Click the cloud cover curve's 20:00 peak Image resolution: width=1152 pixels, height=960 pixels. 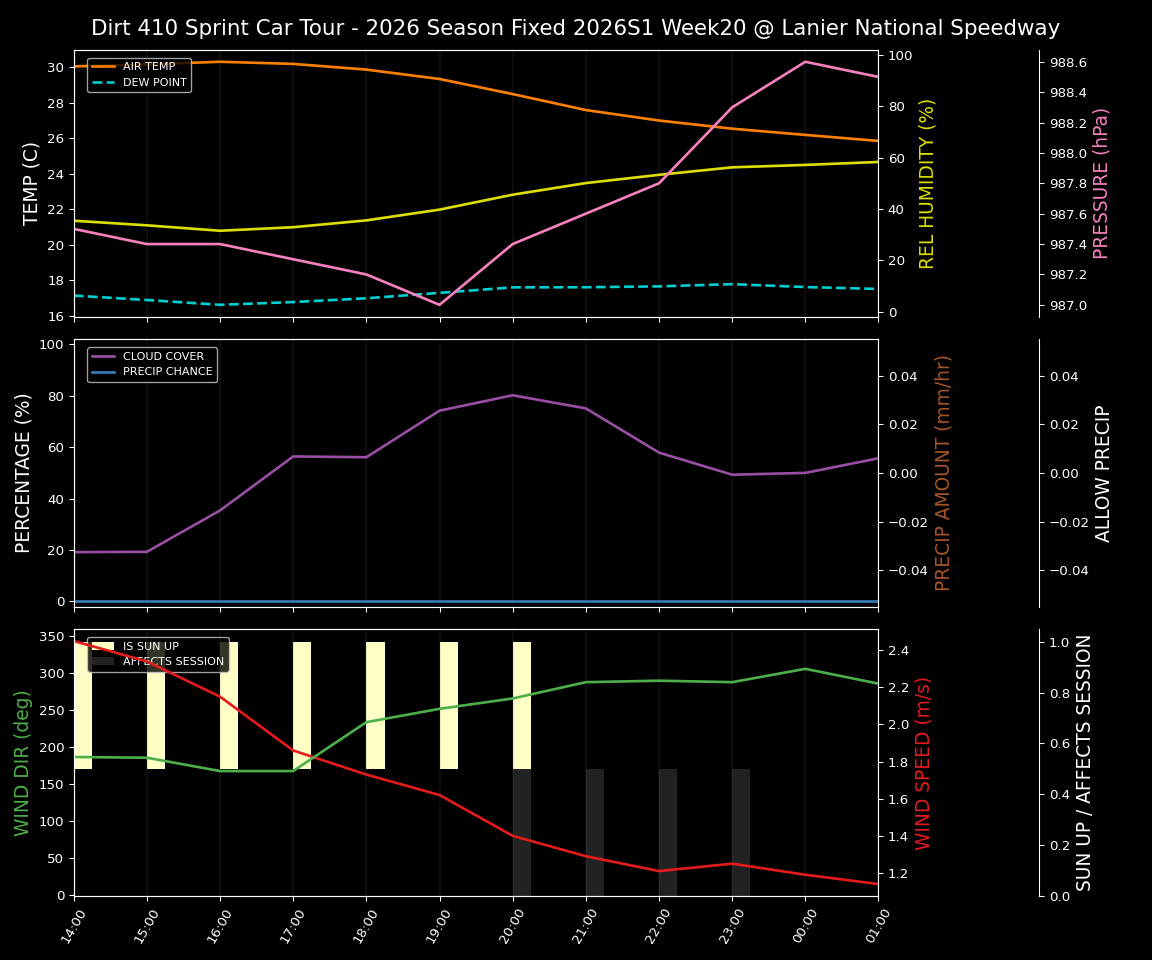point(512,395)
